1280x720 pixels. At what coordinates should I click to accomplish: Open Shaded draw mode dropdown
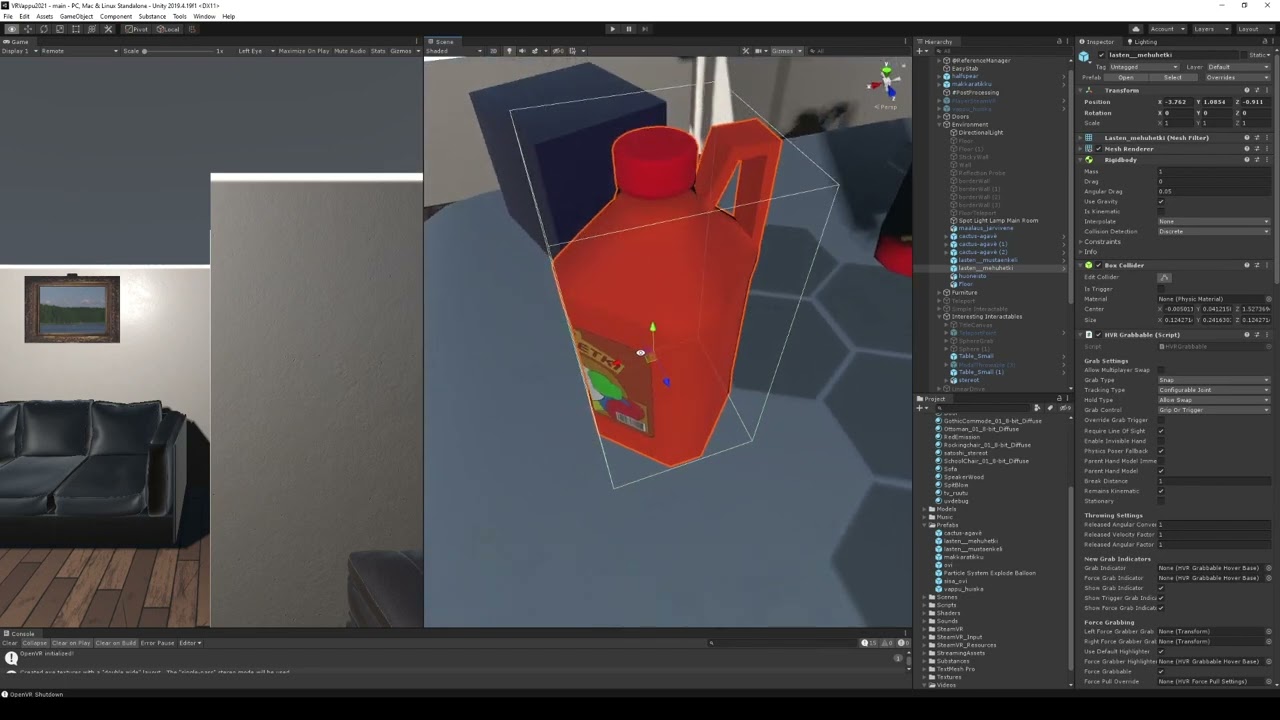[x=455, y=51]
